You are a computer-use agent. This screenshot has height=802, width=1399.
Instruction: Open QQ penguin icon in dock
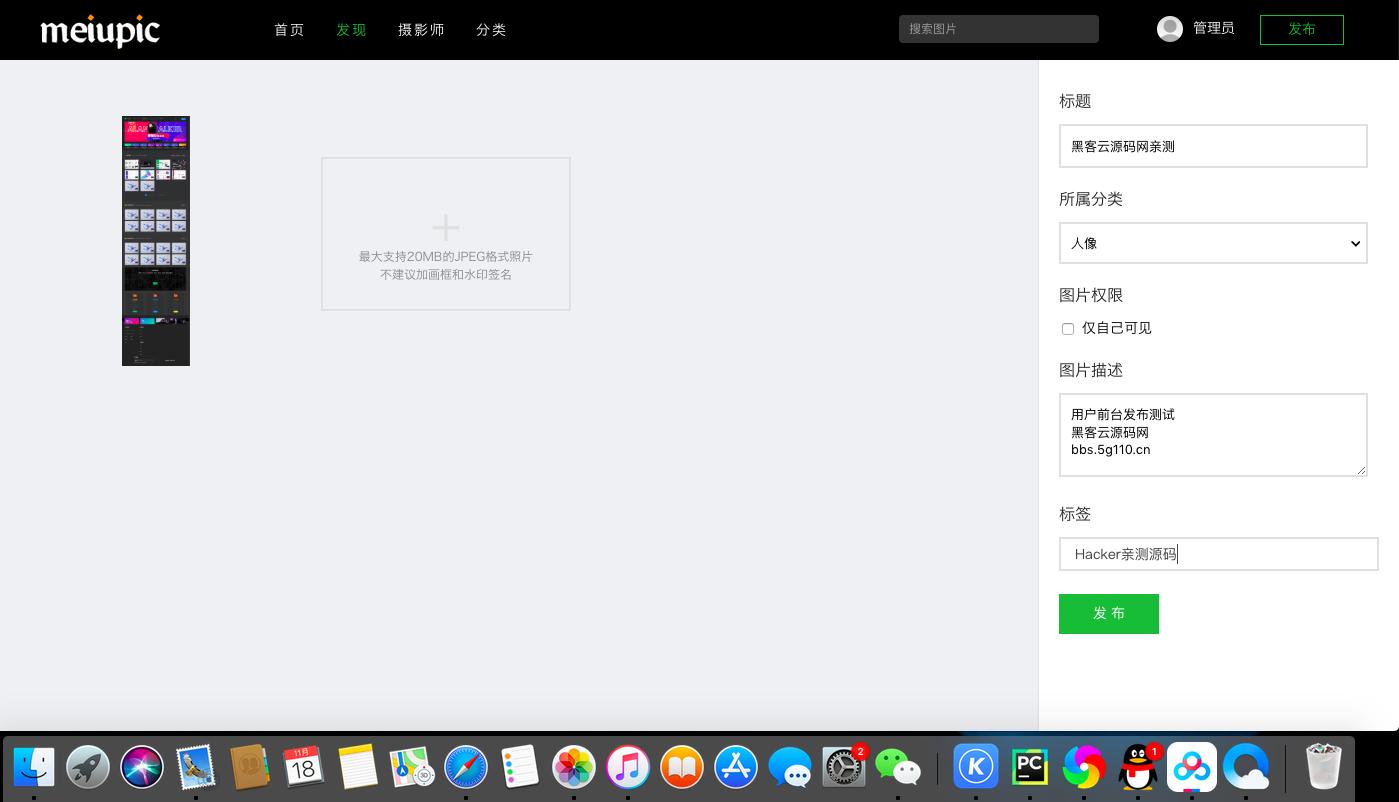pos(1137,768)
